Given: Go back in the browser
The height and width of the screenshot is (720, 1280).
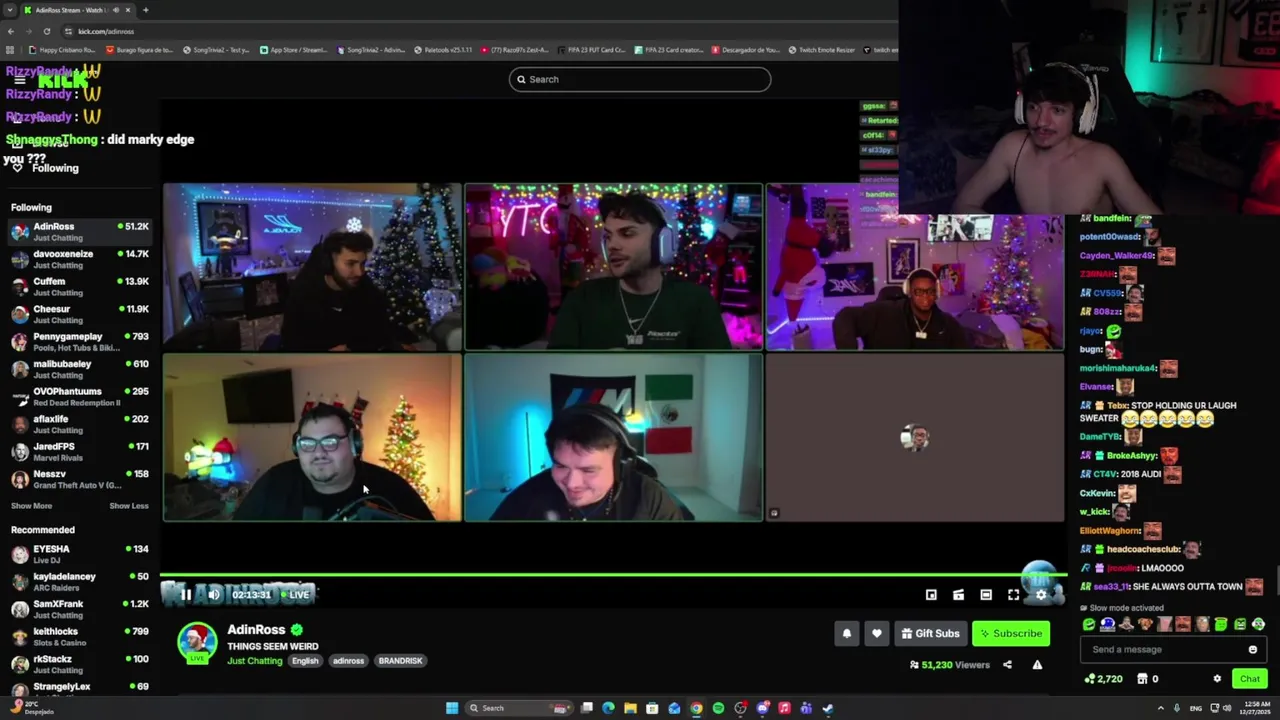Looking at the screenshot, I should coord(11,31).
